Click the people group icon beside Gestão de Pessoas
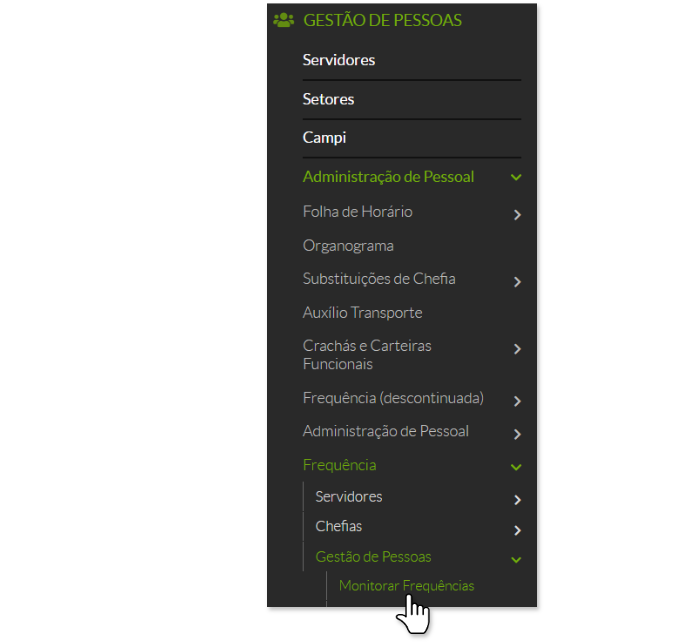The height and width of the screenshot is (642, 685). pos(283,20)
